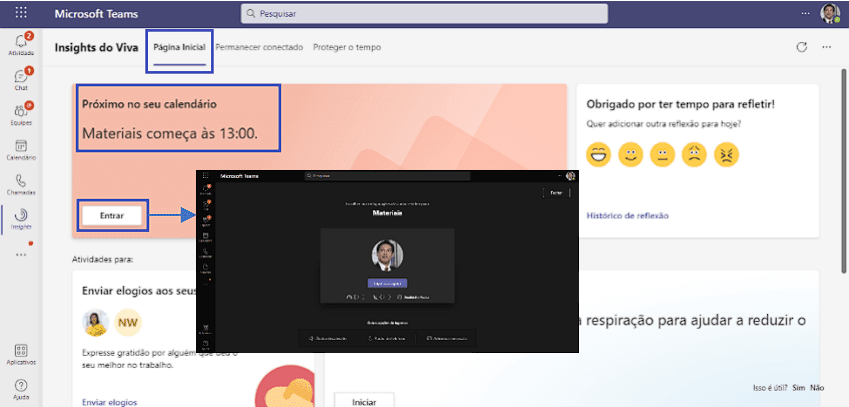Select the Insights app in sidebar
Image resolution: width=849 pixels, height=407 pixels.
click(x=22, y=219)
